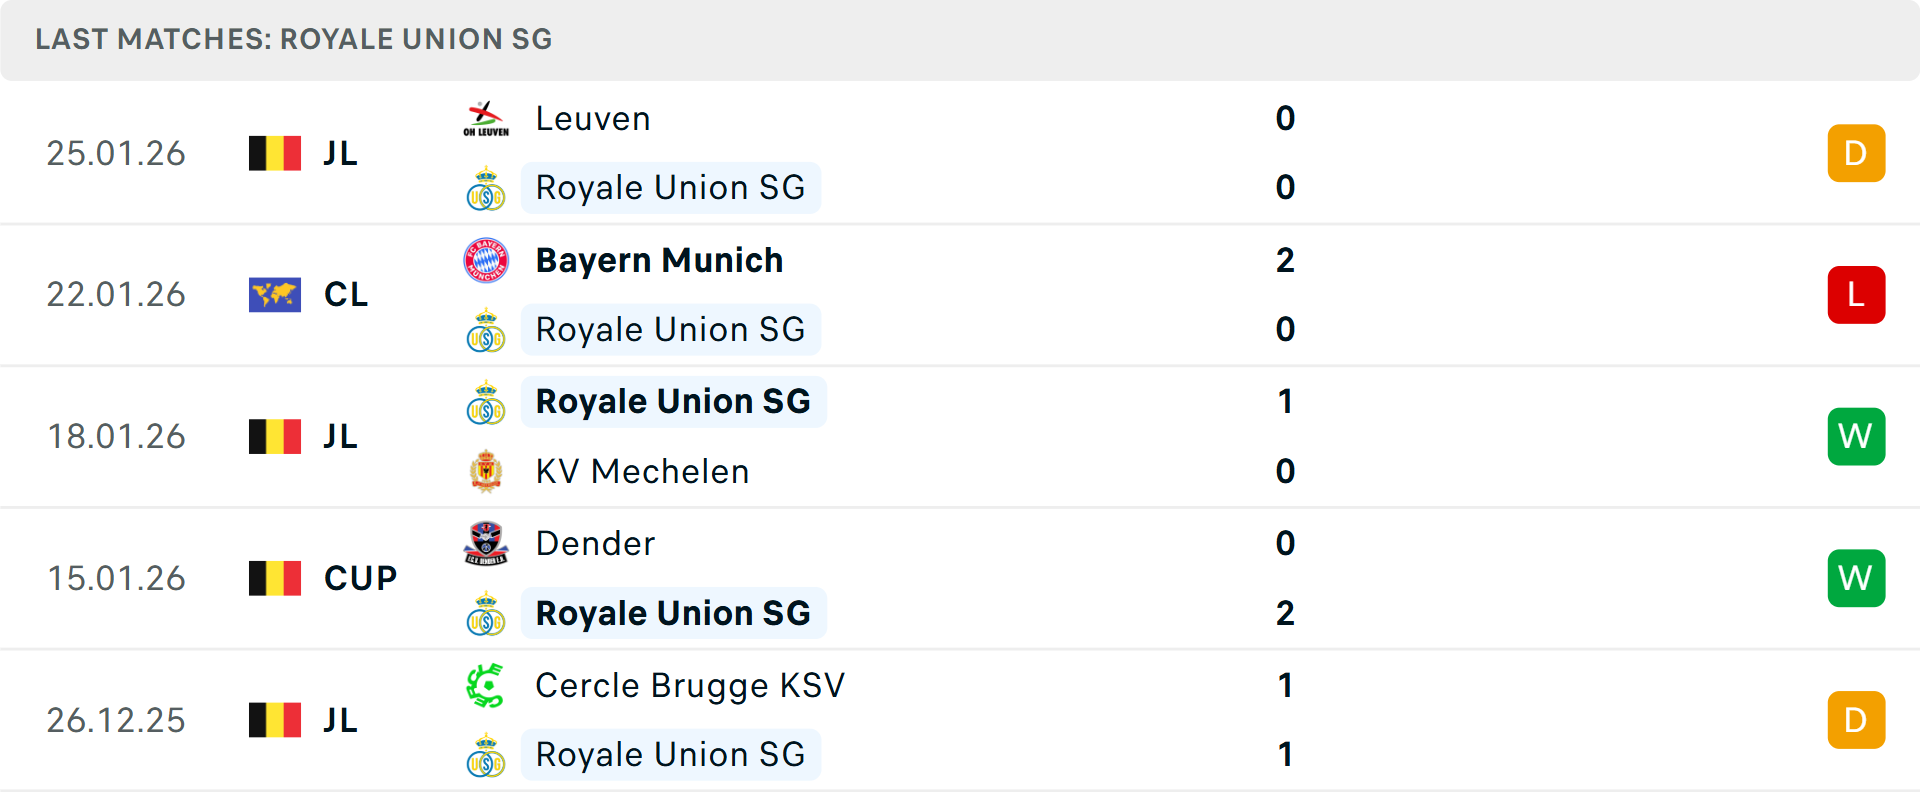Click Royale Union SG crest in Leuven match
The width and height of the screenshot is (1920, 792).
tap(486, 189)
